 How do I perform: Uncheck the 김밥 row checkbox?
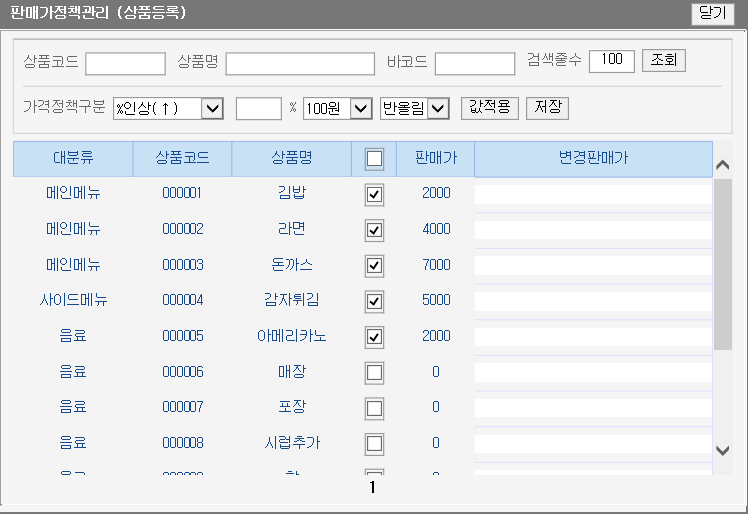coord(375,194)
